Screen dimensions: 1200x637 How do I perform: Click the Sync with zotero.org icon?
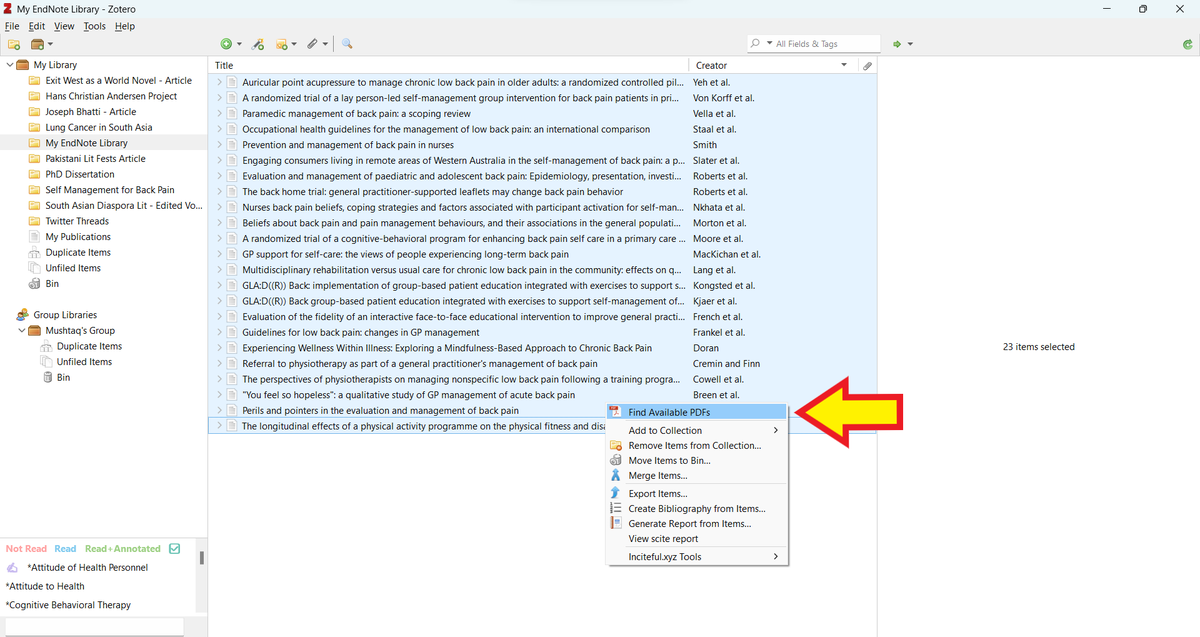point(1187,44)
